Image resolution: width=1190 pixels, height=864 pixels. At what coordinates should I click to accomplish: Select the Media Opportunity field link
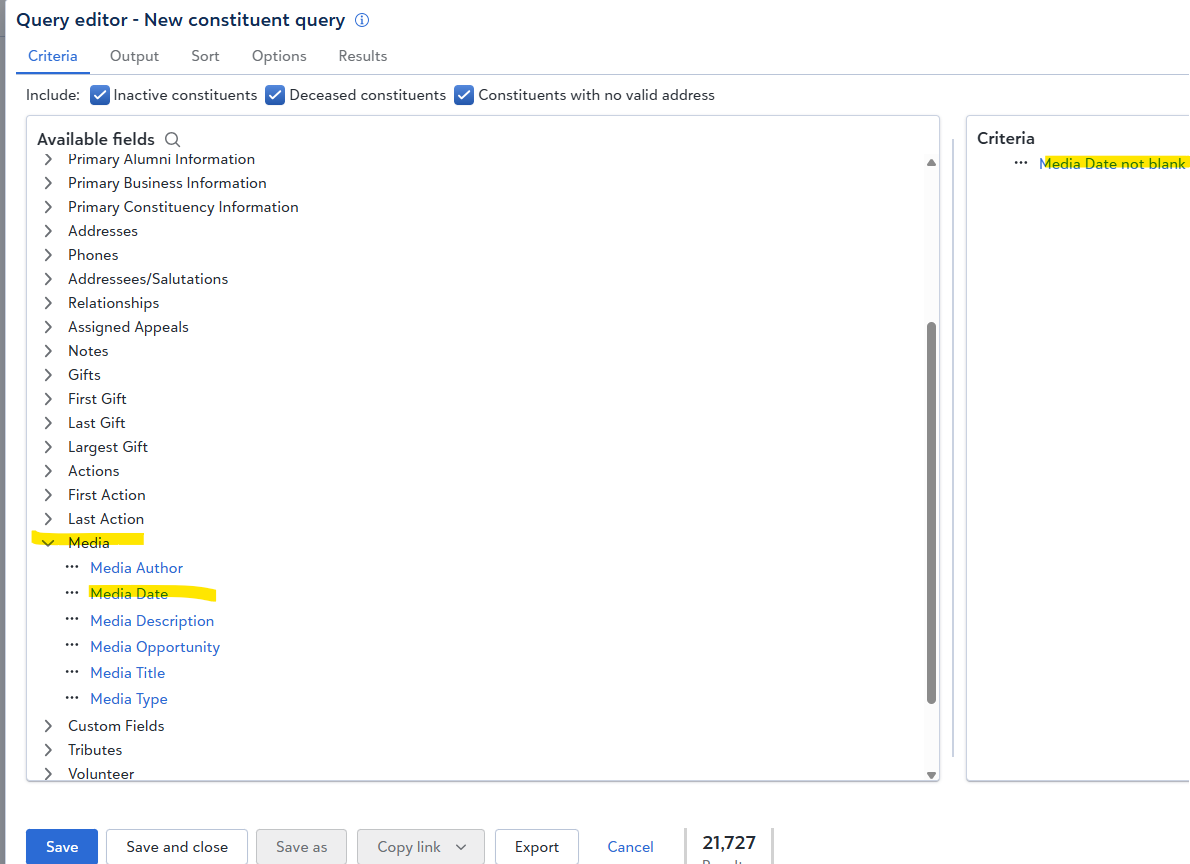click(x=155, y=647)
